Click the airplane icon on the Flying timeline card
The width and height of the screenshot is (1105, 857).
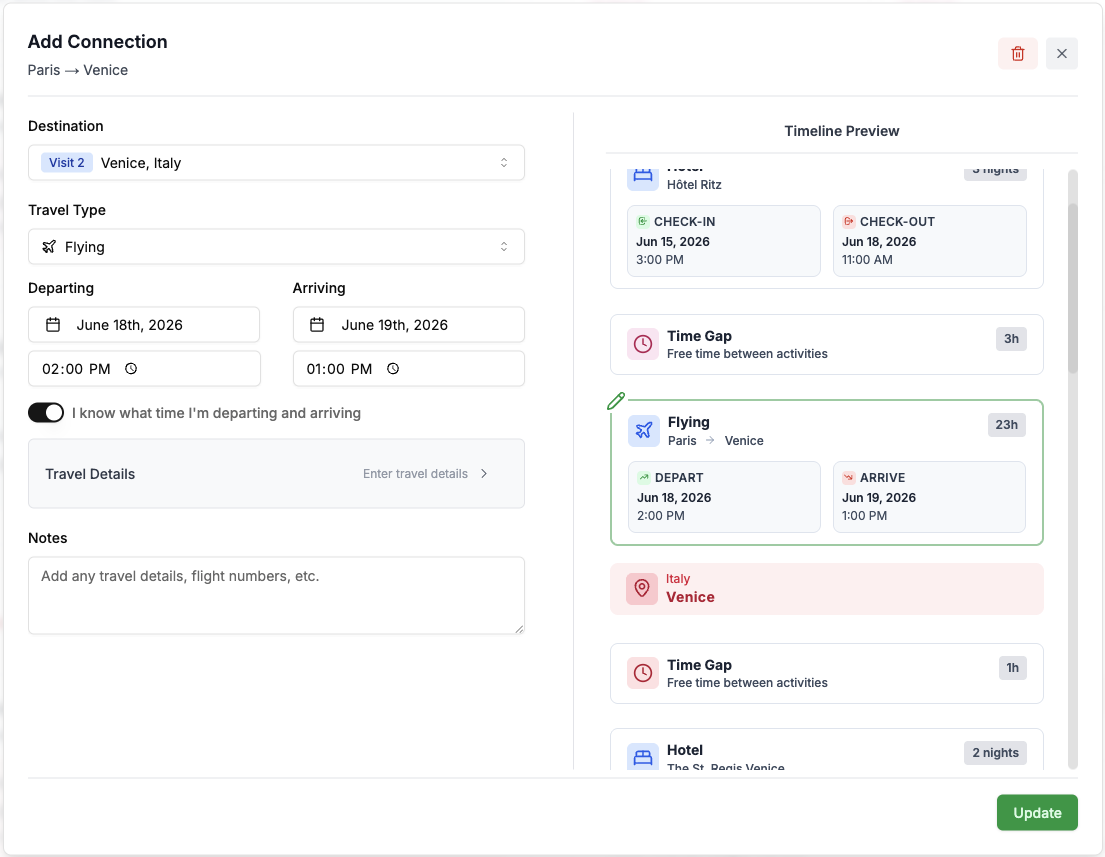pos(643,431)
